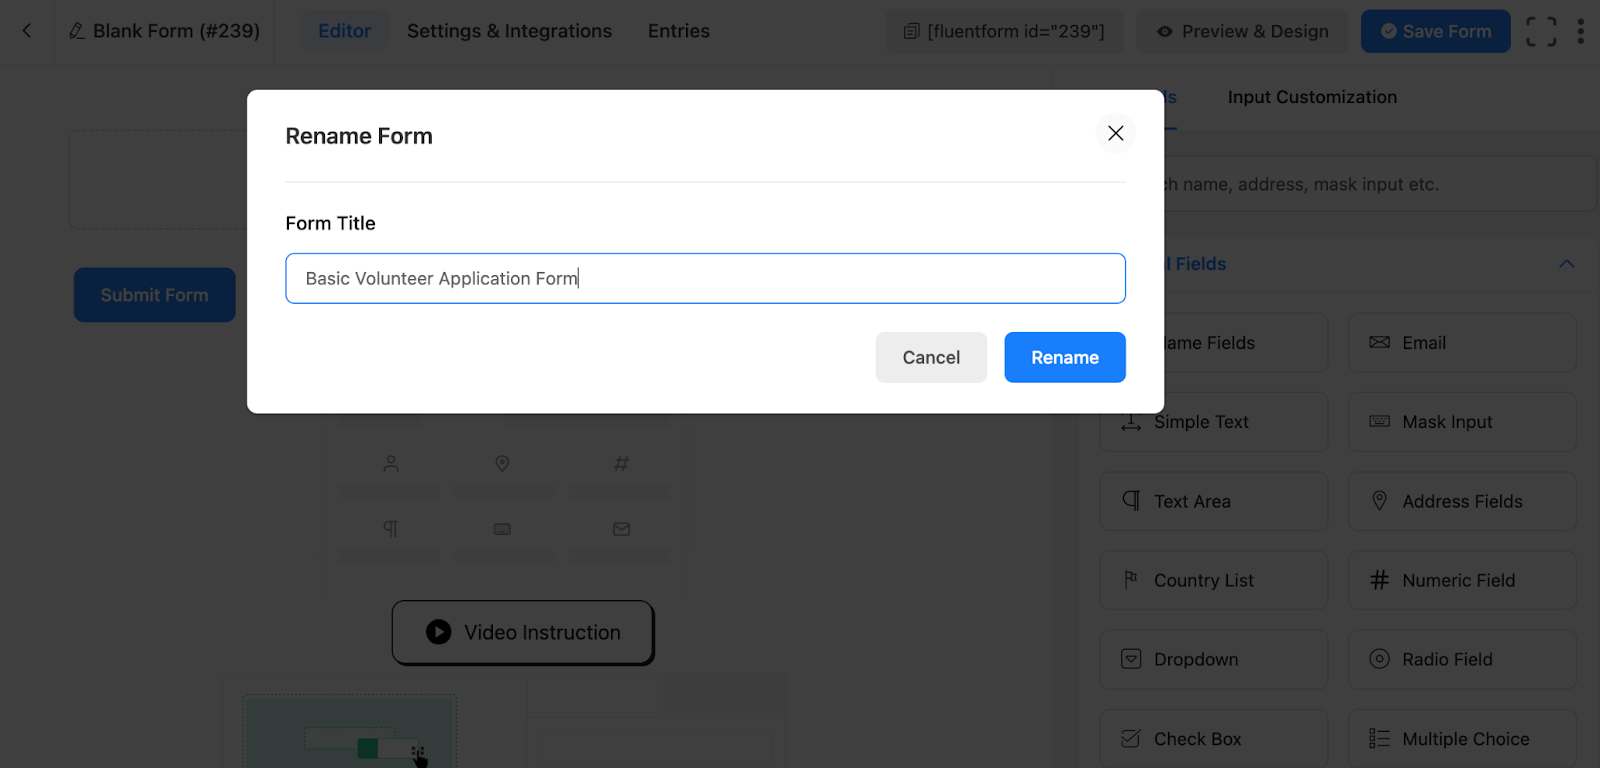1600x768 pixels.
Task: Add a Text Area field
Action: pyautogui.click(x=1213, y=501)
